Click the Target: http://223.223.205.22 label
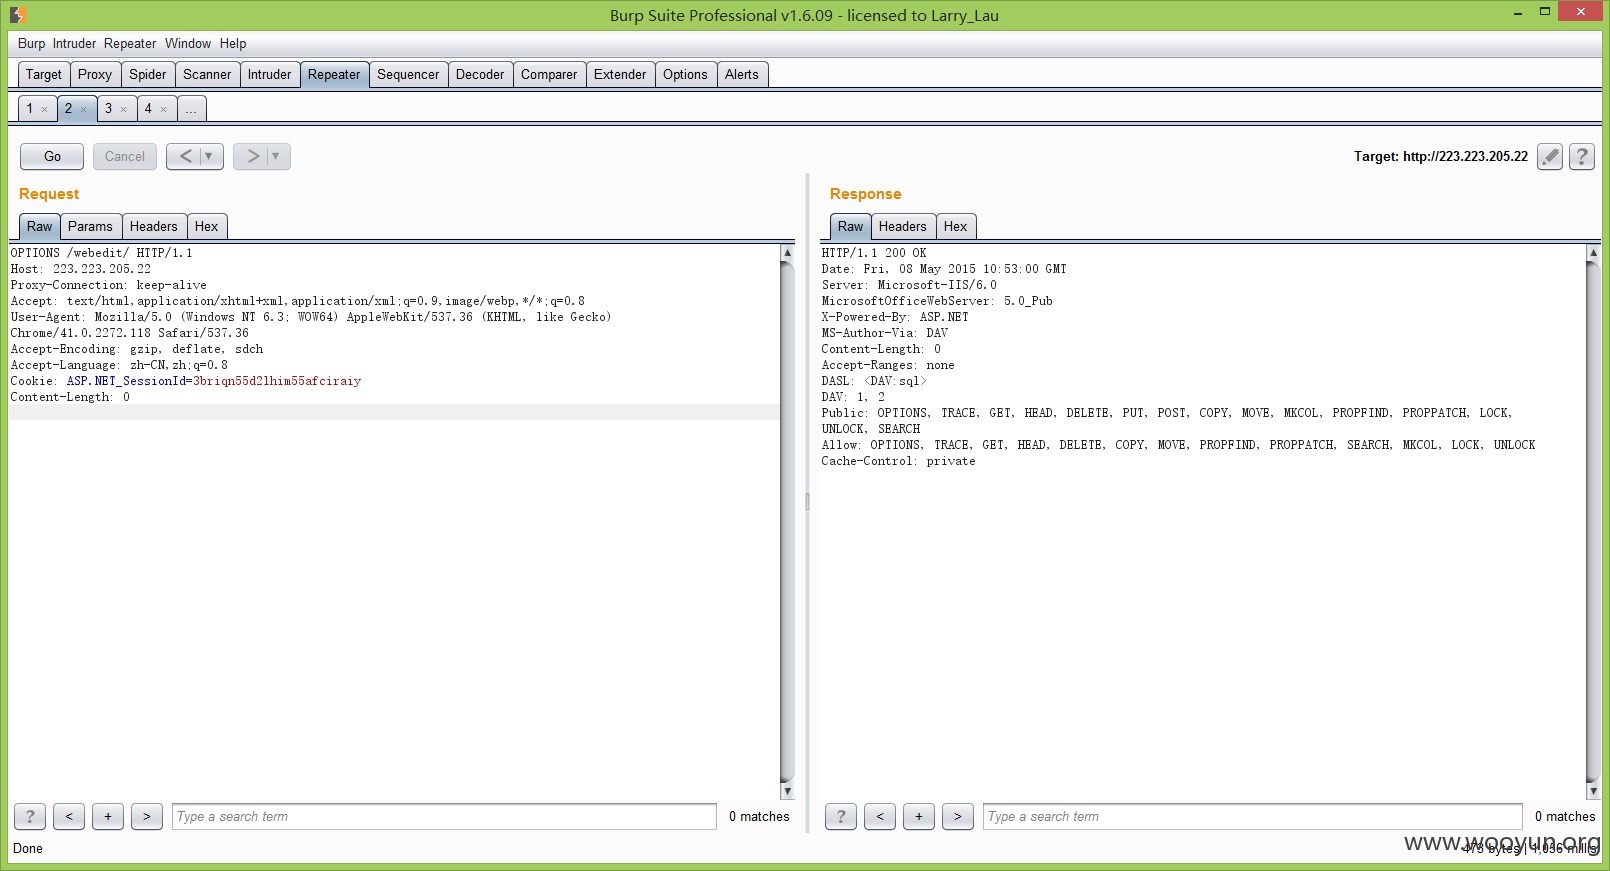This screenshot has width=1610, height=871. tap(1441, 156)
